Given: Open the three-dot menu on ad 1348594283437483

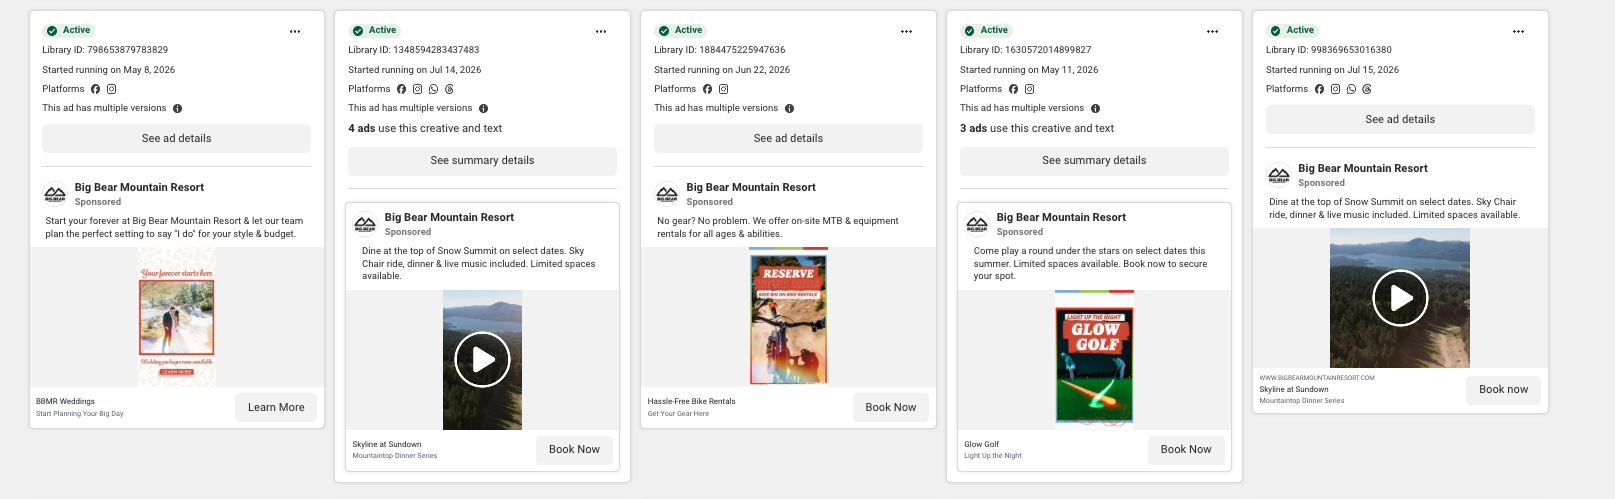Looking at the screenshot, I should coord(601,31).
